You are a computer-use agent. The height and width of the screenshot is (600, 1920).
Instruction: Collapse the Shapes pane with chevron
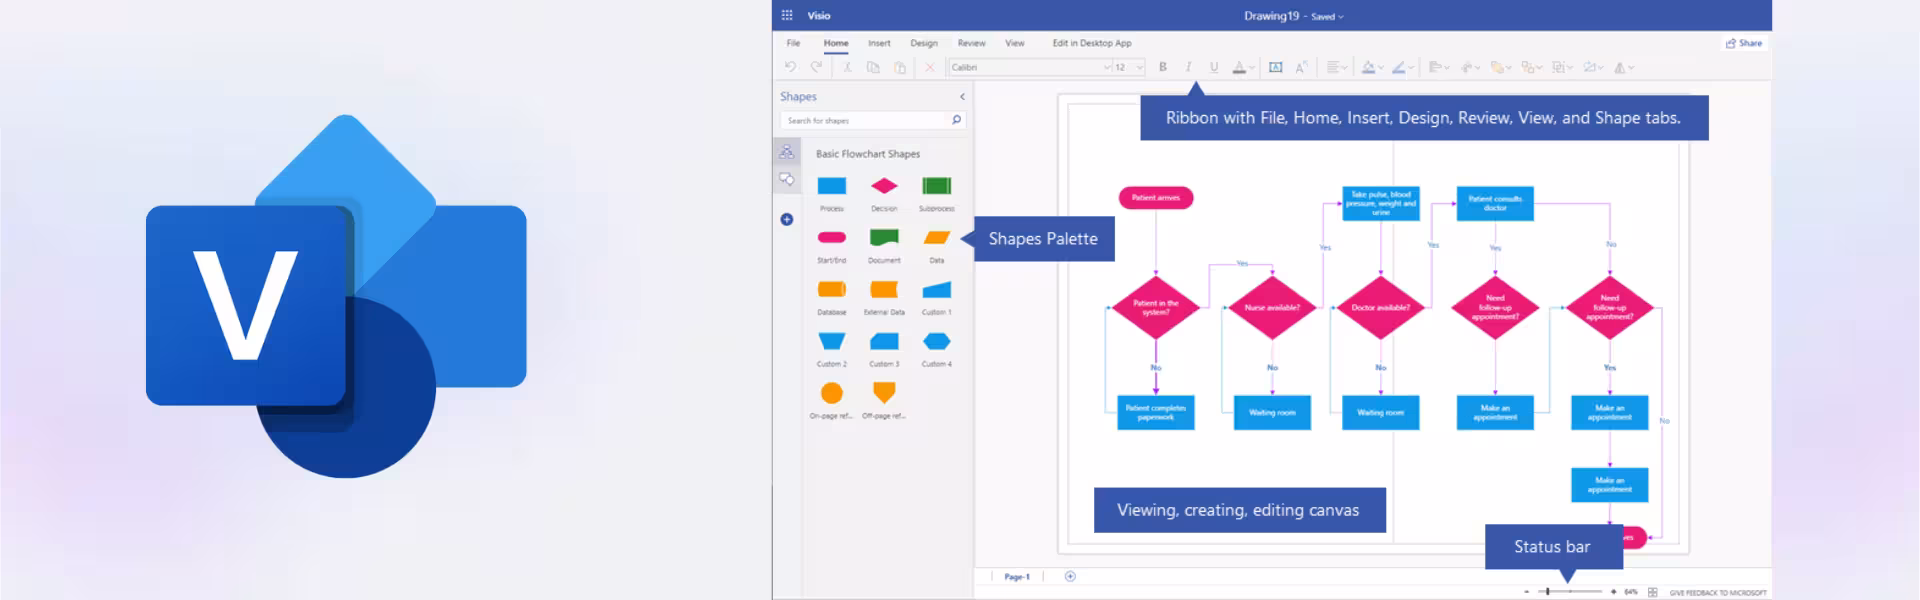pos(962,97)
